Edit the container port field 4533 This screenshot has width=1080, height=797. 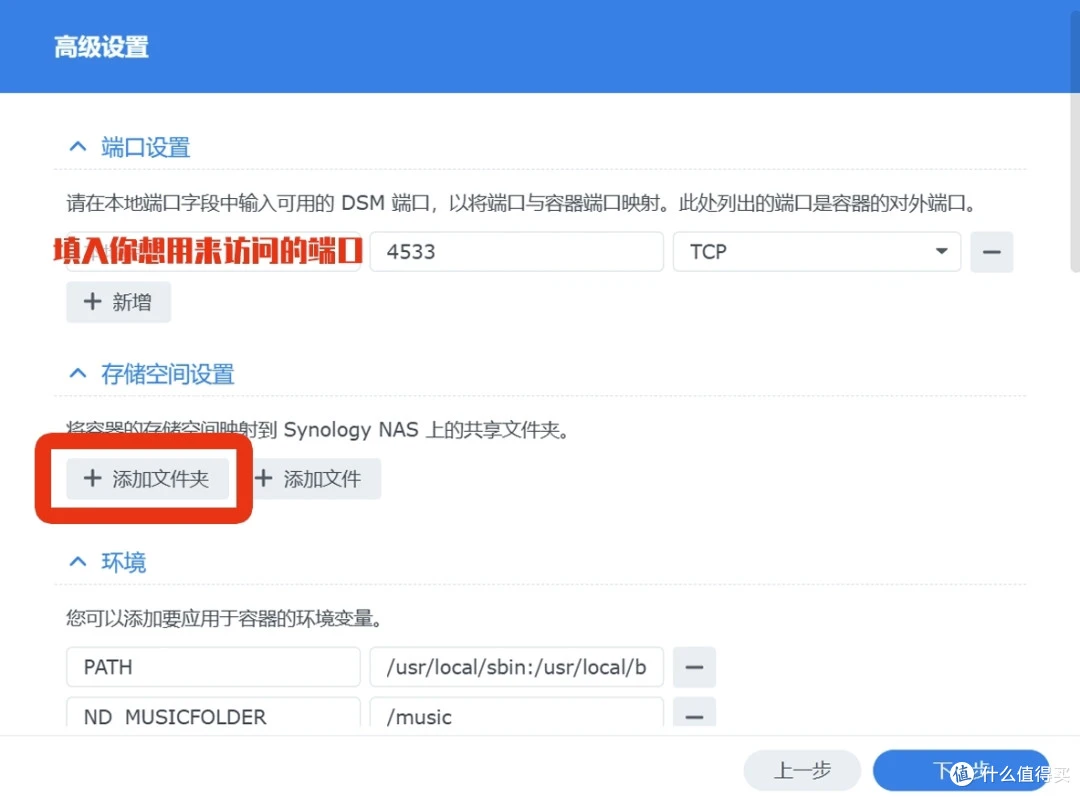[x=516, y=252]
